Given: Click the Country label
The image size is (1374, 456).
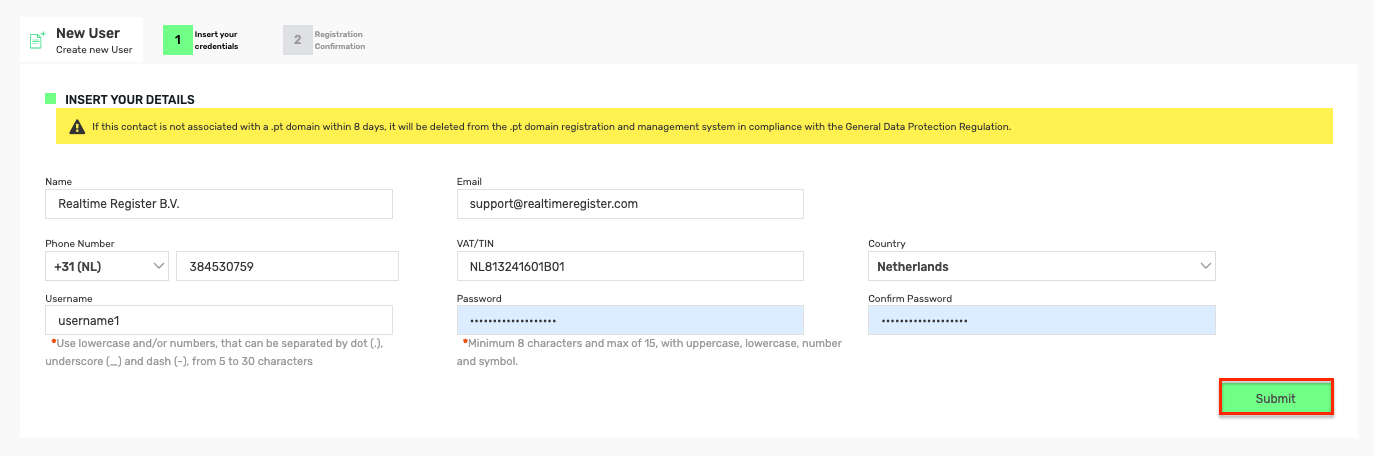Looking at the screenshot, I should pyautogui.click(x=887, y=244).
